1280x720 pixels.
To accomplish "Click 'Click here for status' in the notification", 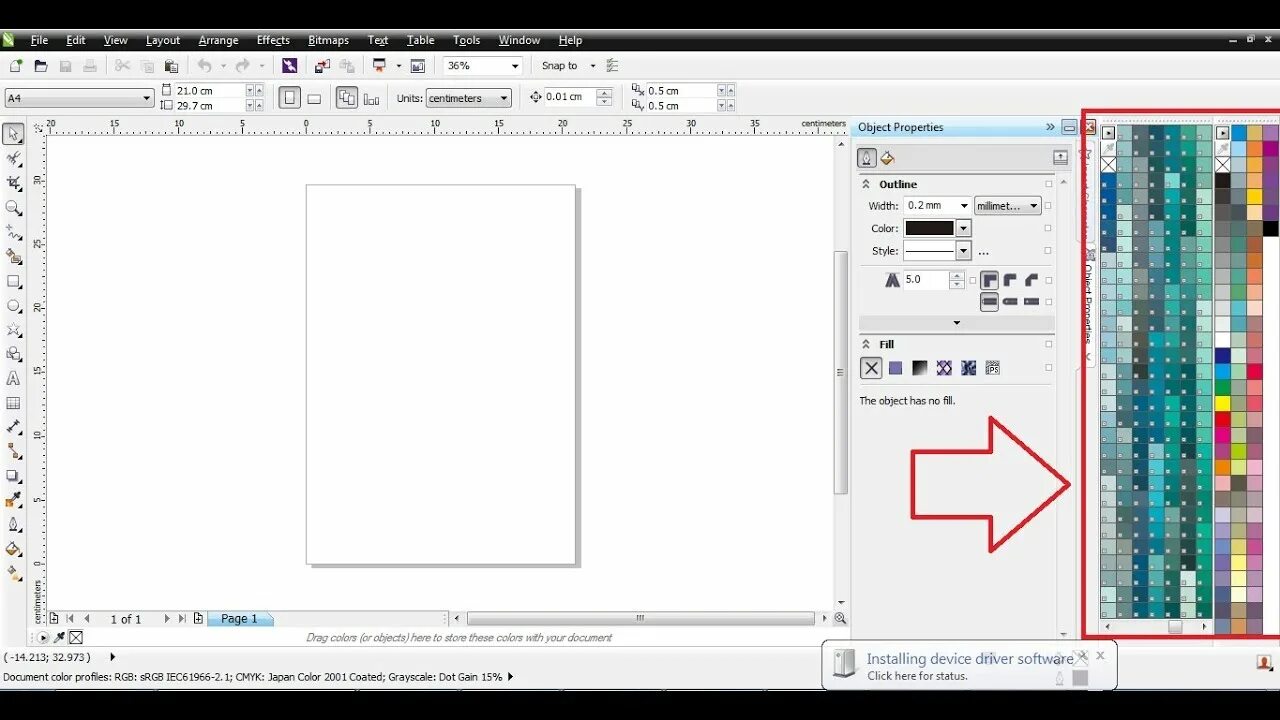I will [917, 676].
